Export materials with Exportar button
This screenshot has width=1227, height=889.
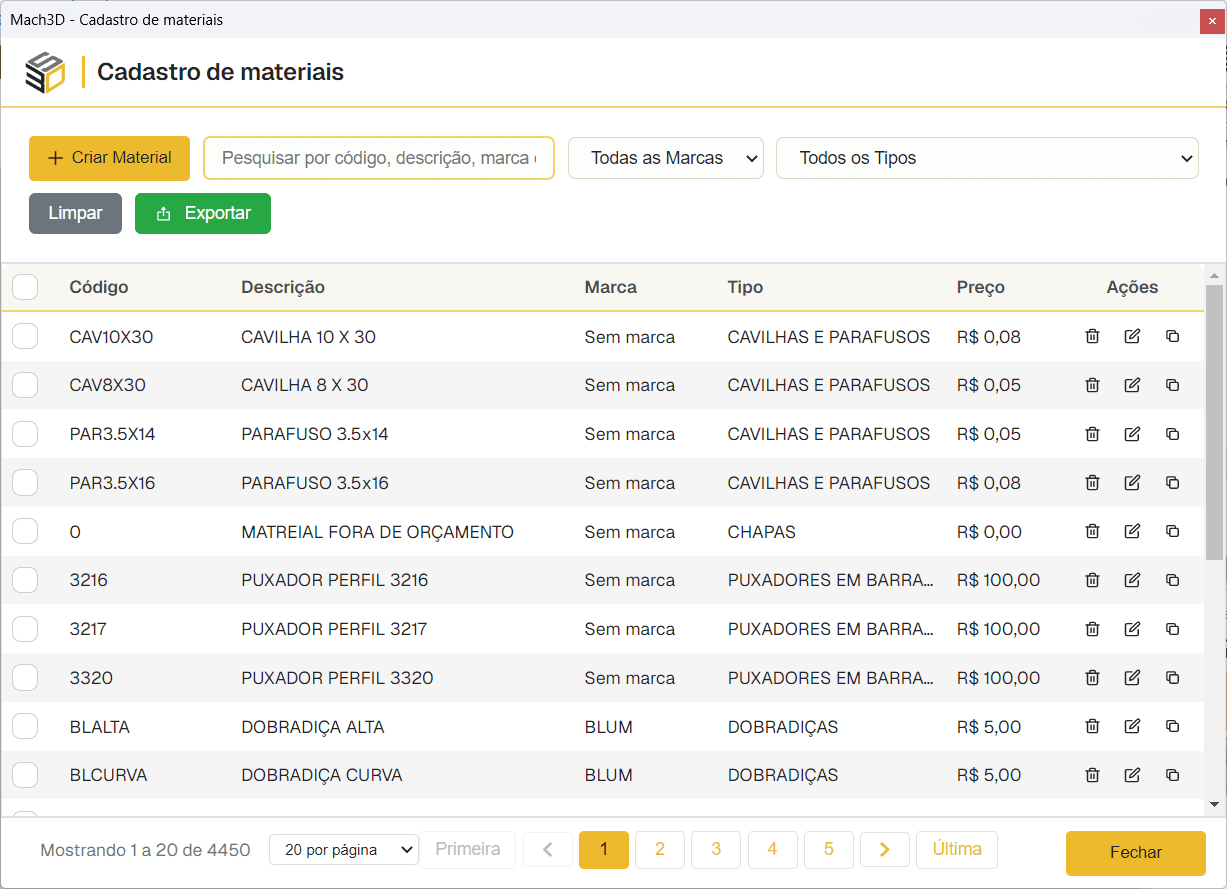point(203,213)
